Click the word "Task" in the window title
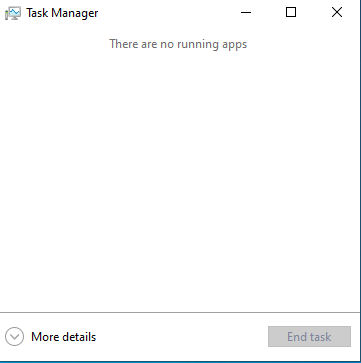 tap(37, 13)
